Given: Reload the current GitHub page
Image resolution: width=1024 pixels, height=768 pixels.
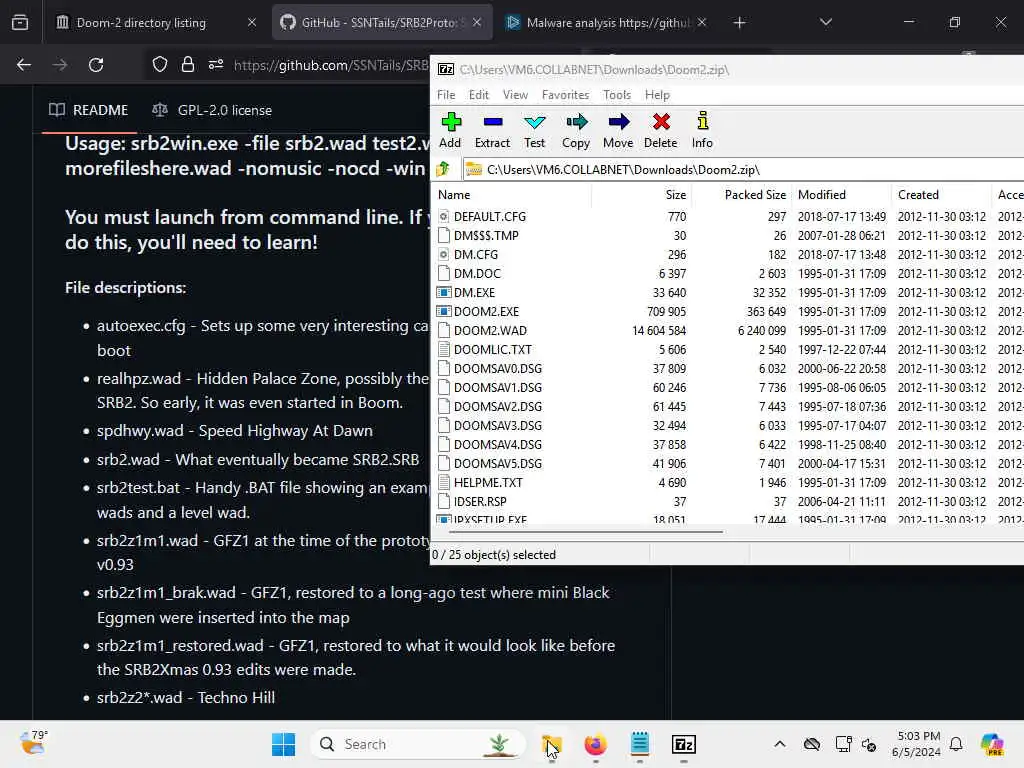Looking at the screenshot, I should (x=96, y=65).
